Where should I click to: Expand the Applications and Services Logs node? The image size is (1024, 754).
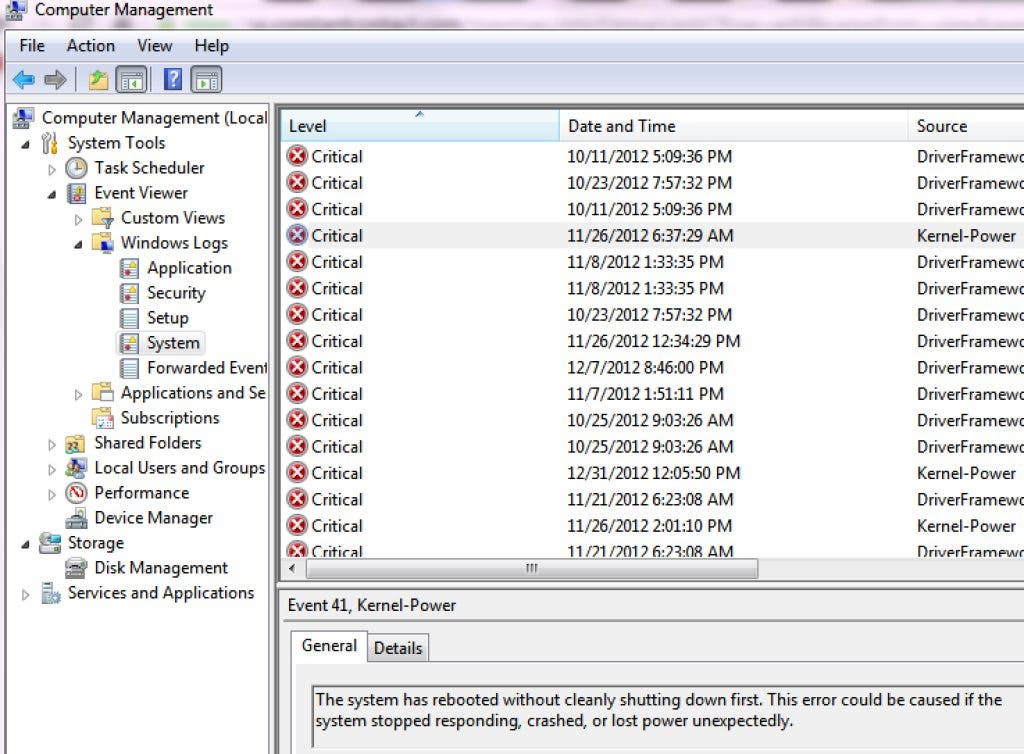point(78,394)
